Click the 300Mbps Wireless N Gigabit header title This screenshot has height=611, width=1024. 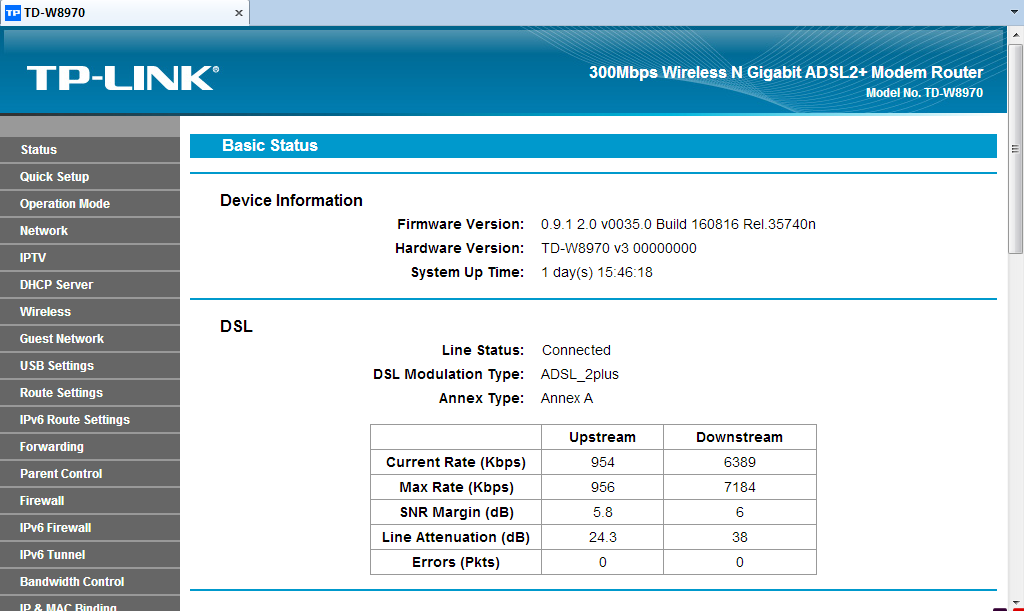pos(786,72)
